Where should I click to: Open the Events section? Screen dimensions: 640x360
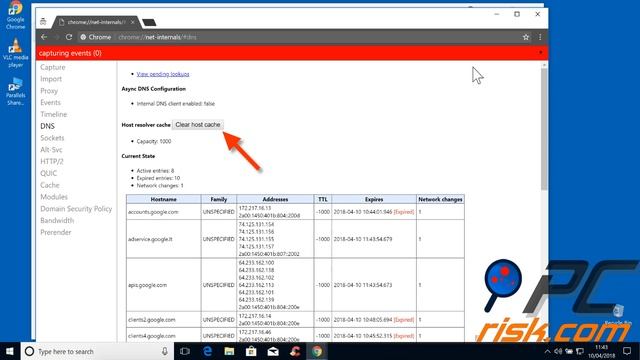(50, 102)
